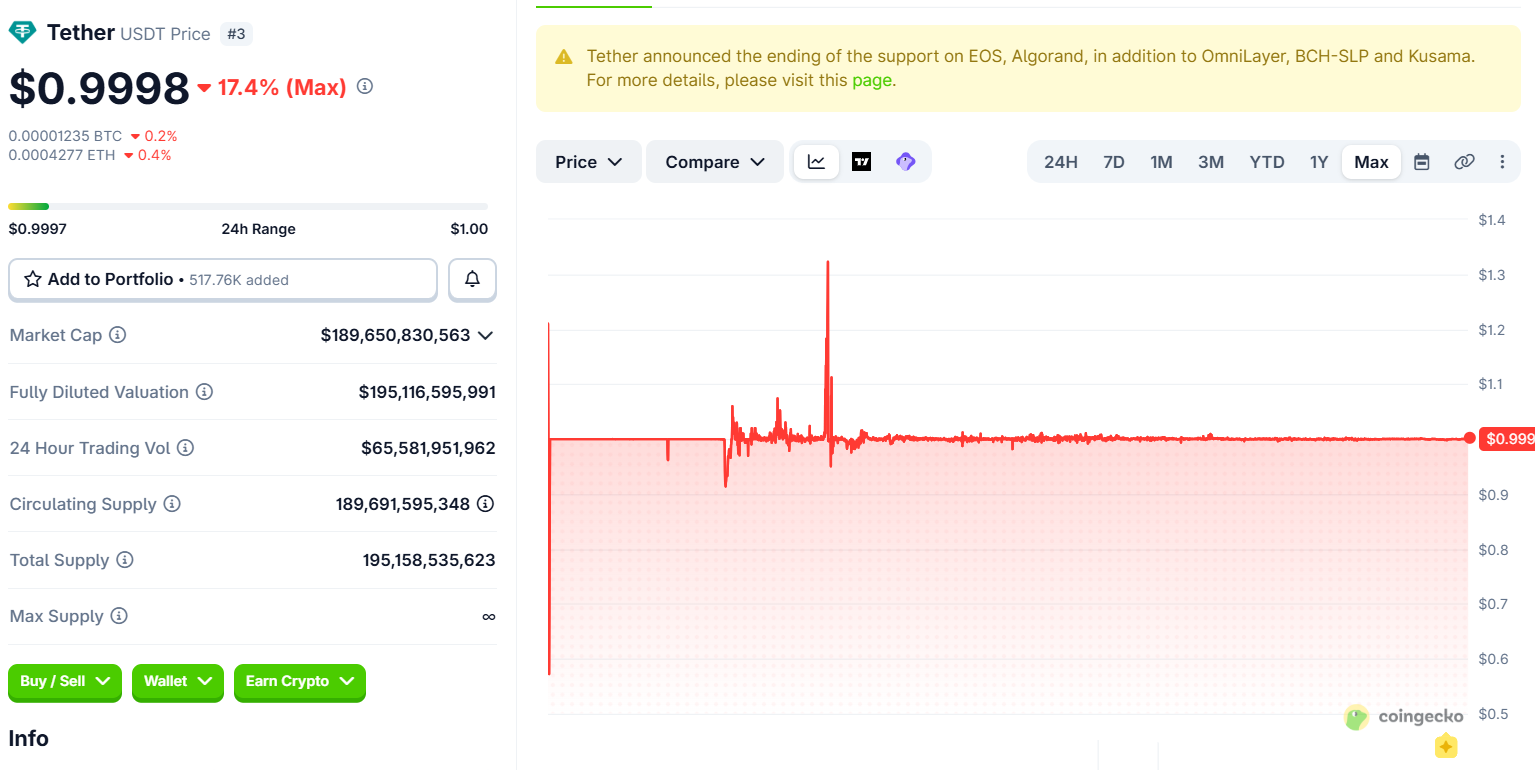Image resolution: width=1535 pixels, height=770 pixels.
Task: Click the $1.3 peak spike on chart
Action: point(828,264)
